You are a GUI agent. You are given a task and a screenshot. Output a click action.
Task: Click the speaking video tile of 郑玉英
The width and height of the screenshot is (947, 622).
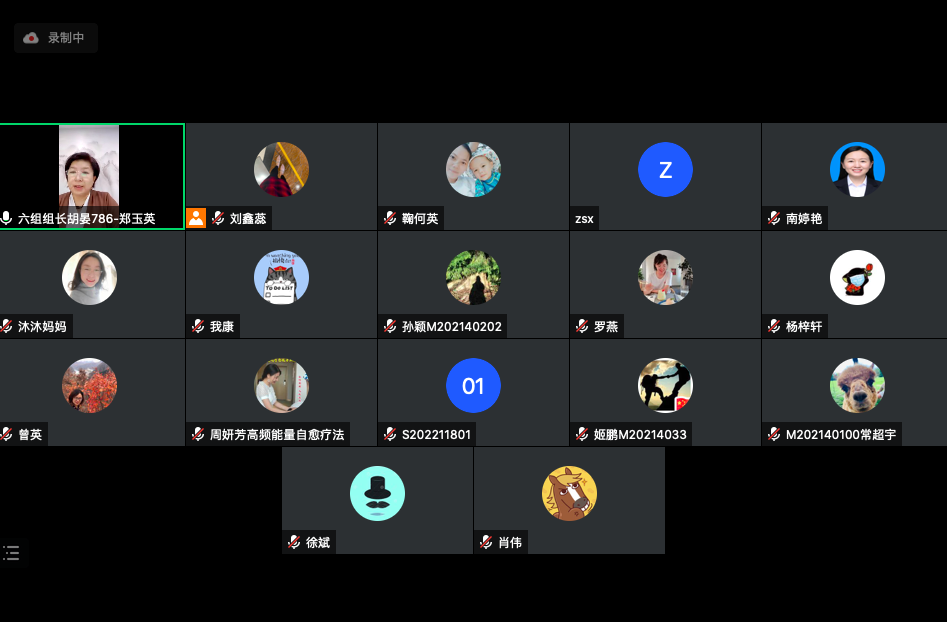point(92,176)
